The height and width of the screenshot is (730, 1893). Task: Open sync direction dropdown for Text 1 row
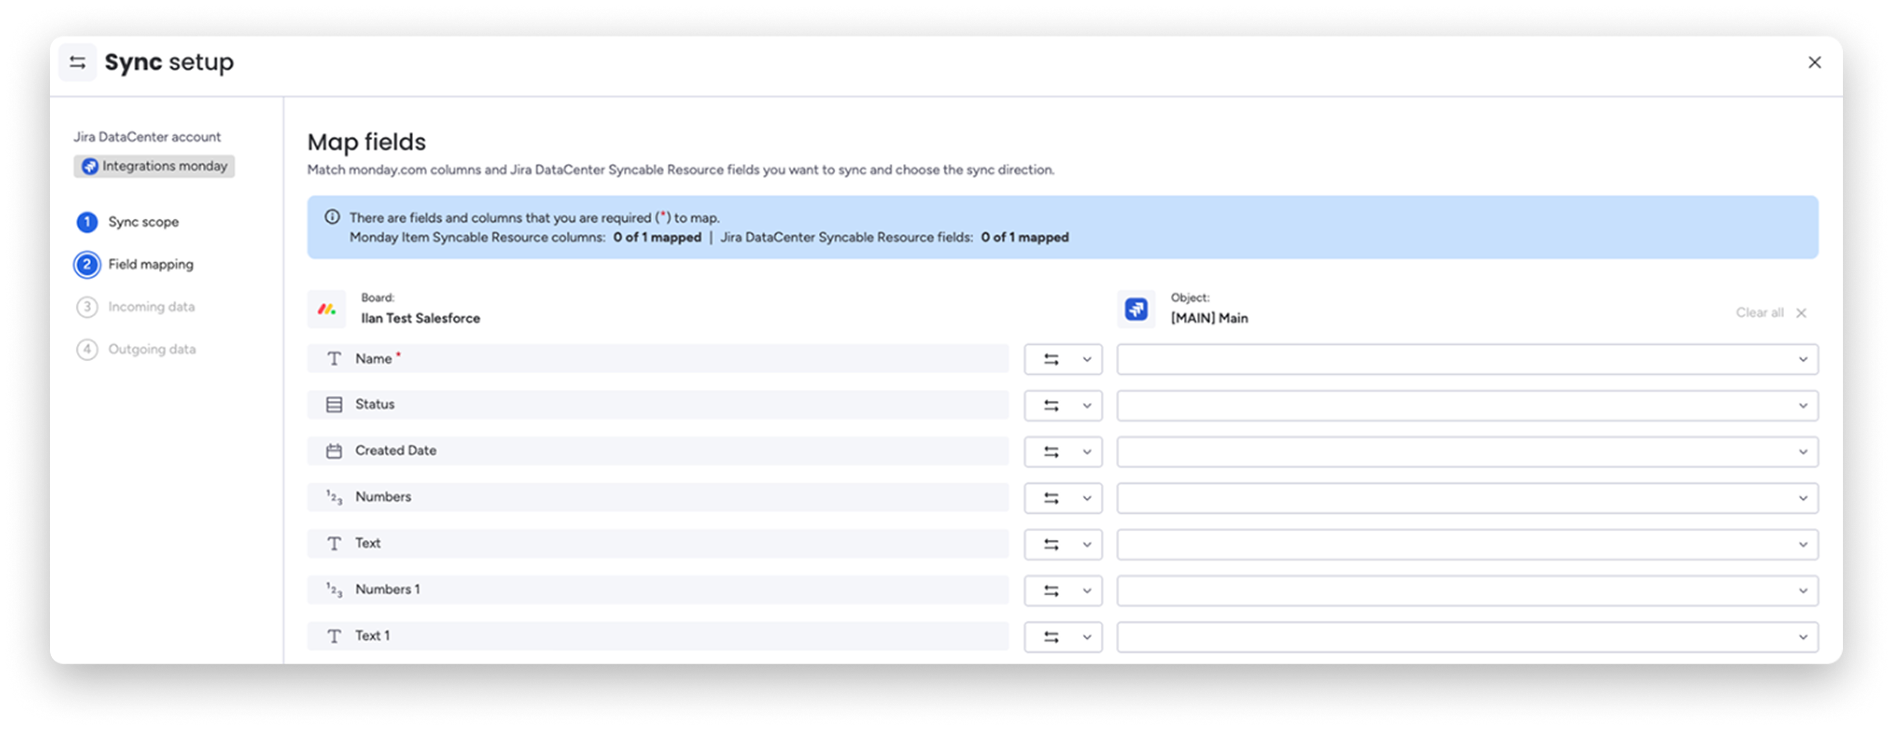(1063, 637)
